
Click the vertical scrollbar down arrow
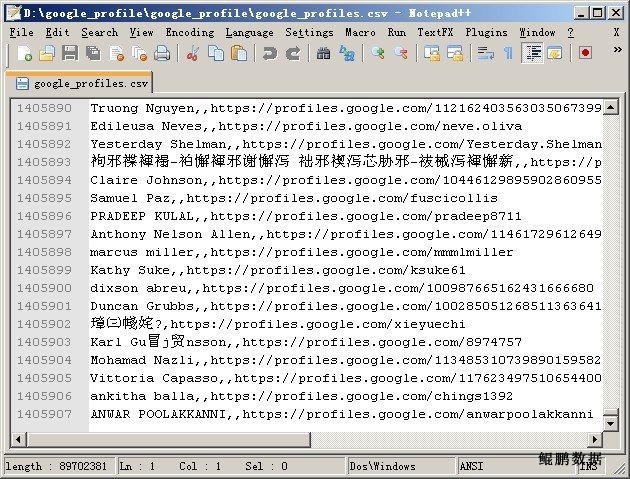click(x=611, y=424)
